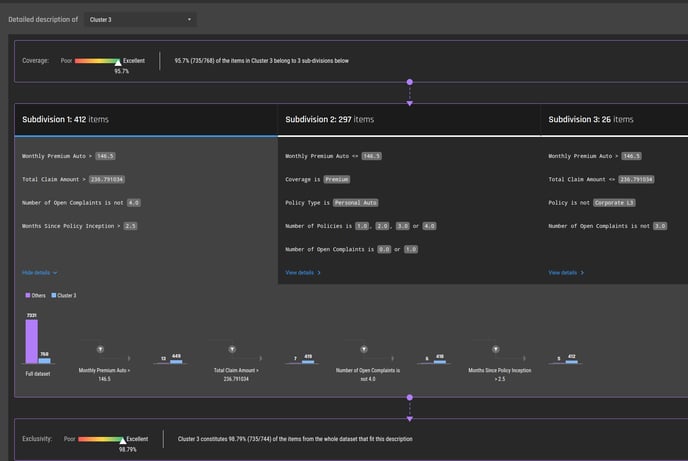Click the 3.0 chip in Number of Policies rule
This screenshot has width=688, height=461.
403,226
